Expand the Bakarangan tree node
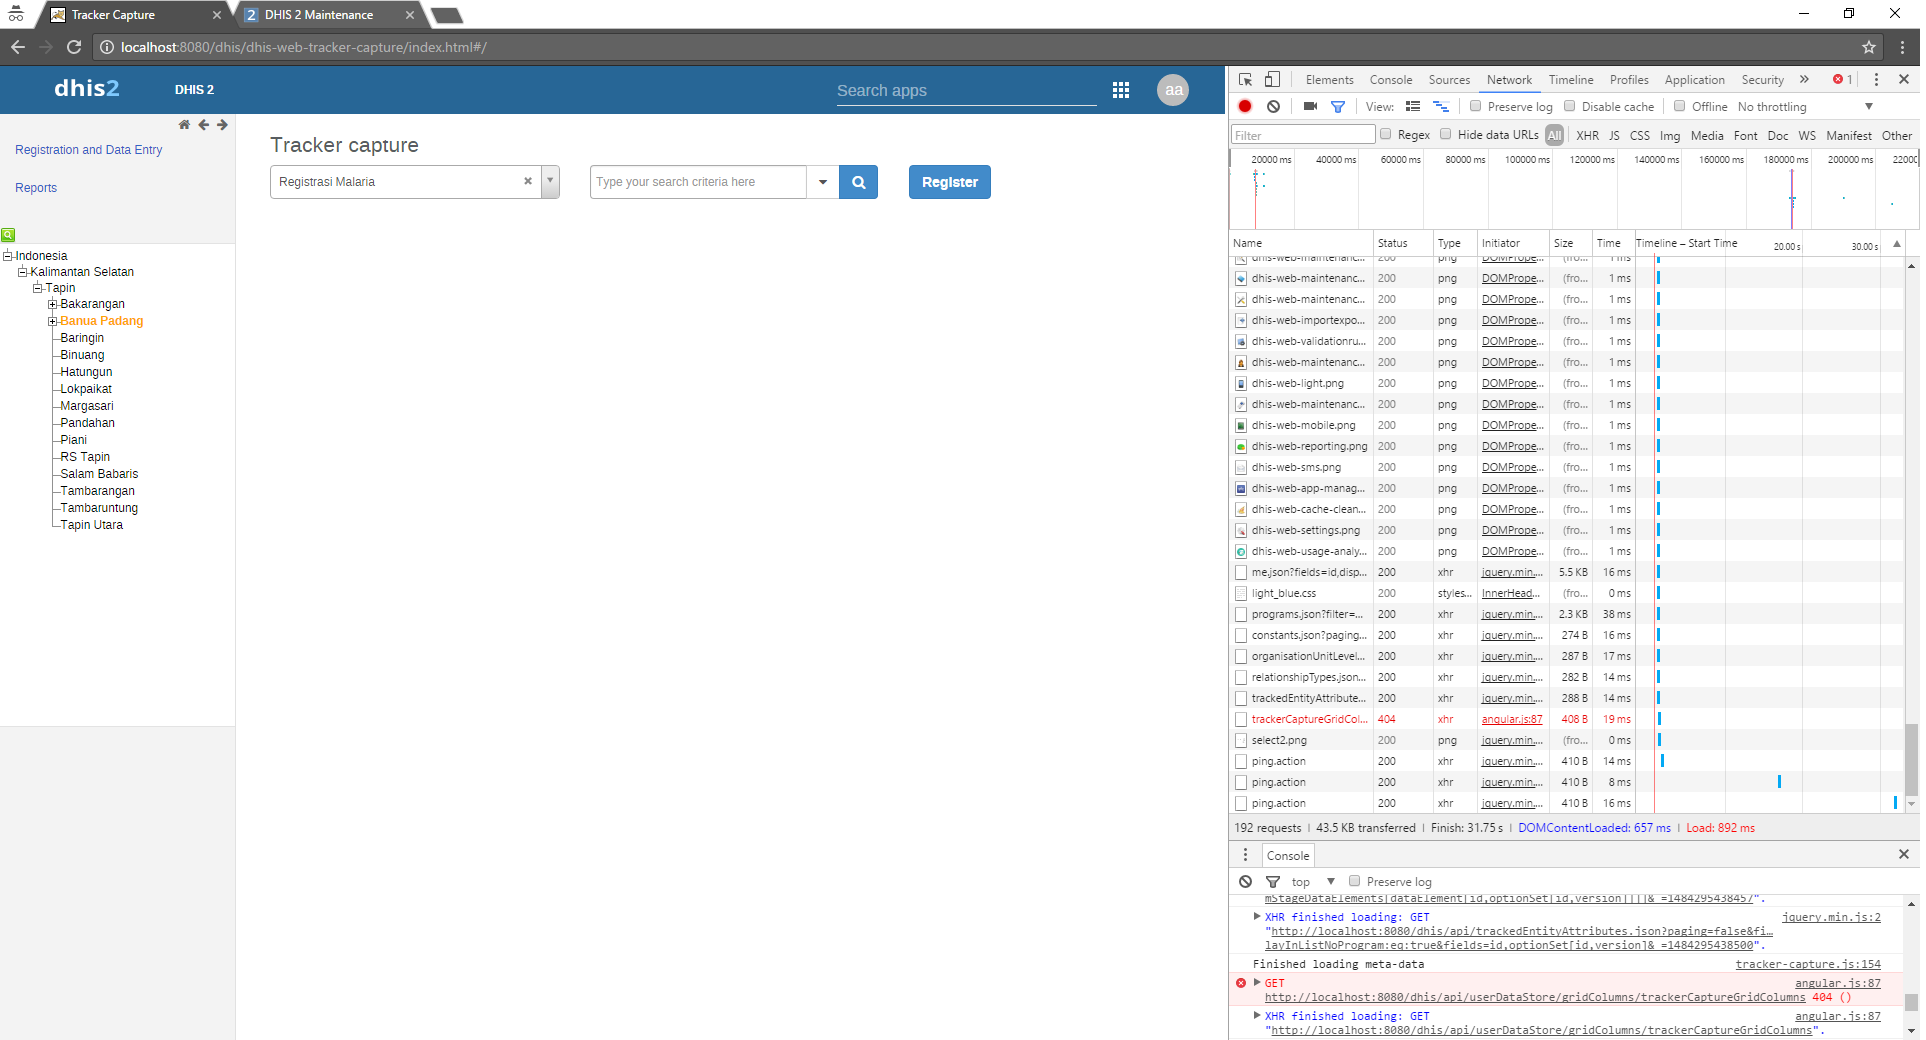This screenshot has width=1926, height=1040. click(53, 304)
